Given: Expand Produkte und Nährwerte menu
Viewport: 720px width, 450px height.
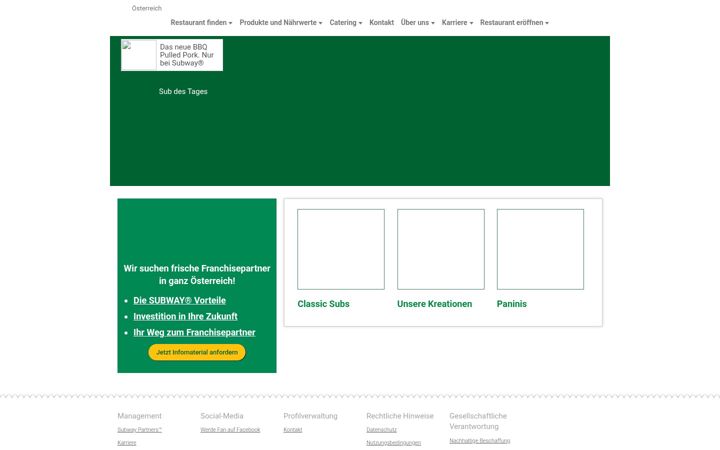Looking at the screenshot, I should [x=281, y=22].
